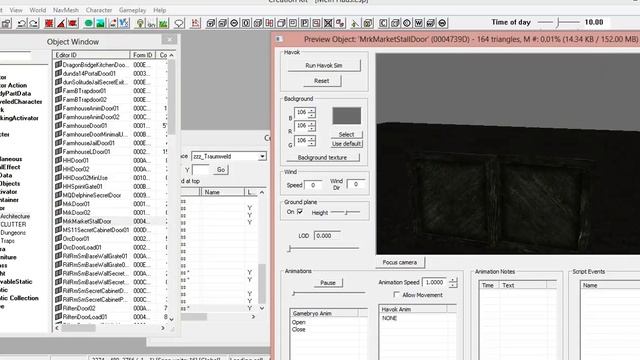Click the LOD value input field
Image resolution: width=640 pixels, height=360 pixels.
pos(327,236)
